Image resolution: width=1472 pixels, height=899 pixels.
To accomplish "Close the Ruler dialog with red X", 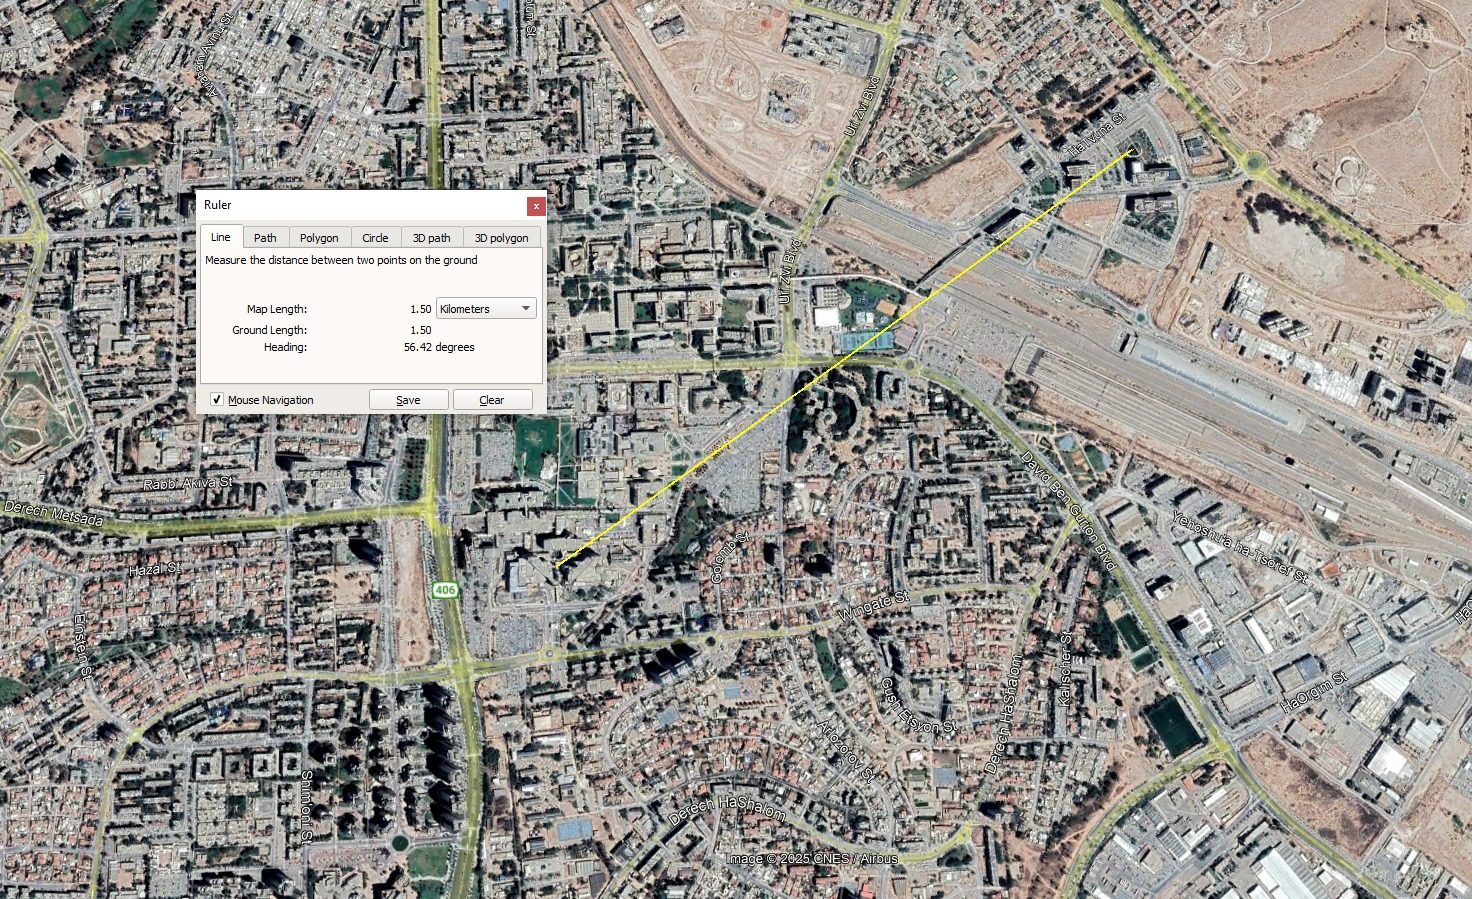I will tap(536, 206).
